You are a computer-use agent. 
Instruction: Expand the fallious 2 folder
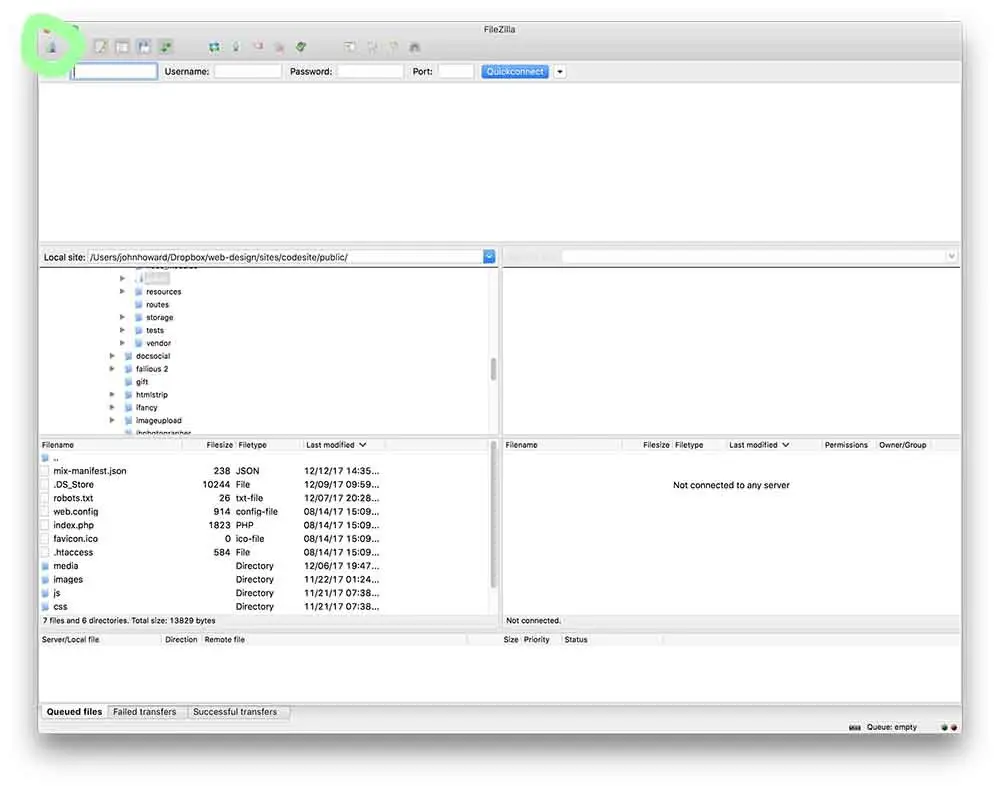coord(112,368)
